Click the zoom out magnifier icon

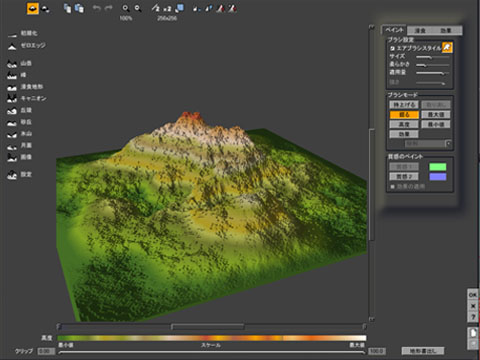pyautogui.click(x=138, y=8)
